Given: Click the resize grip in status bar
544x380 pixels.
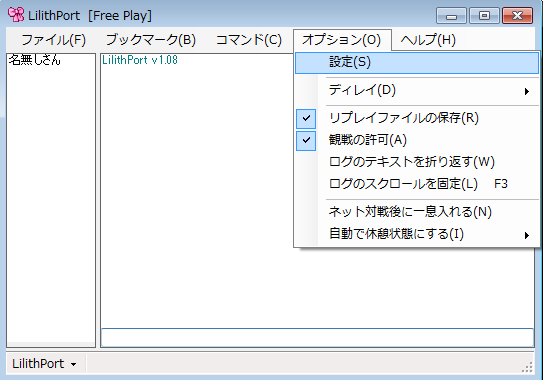Looking at the screenshot, I should coord(527,367).
